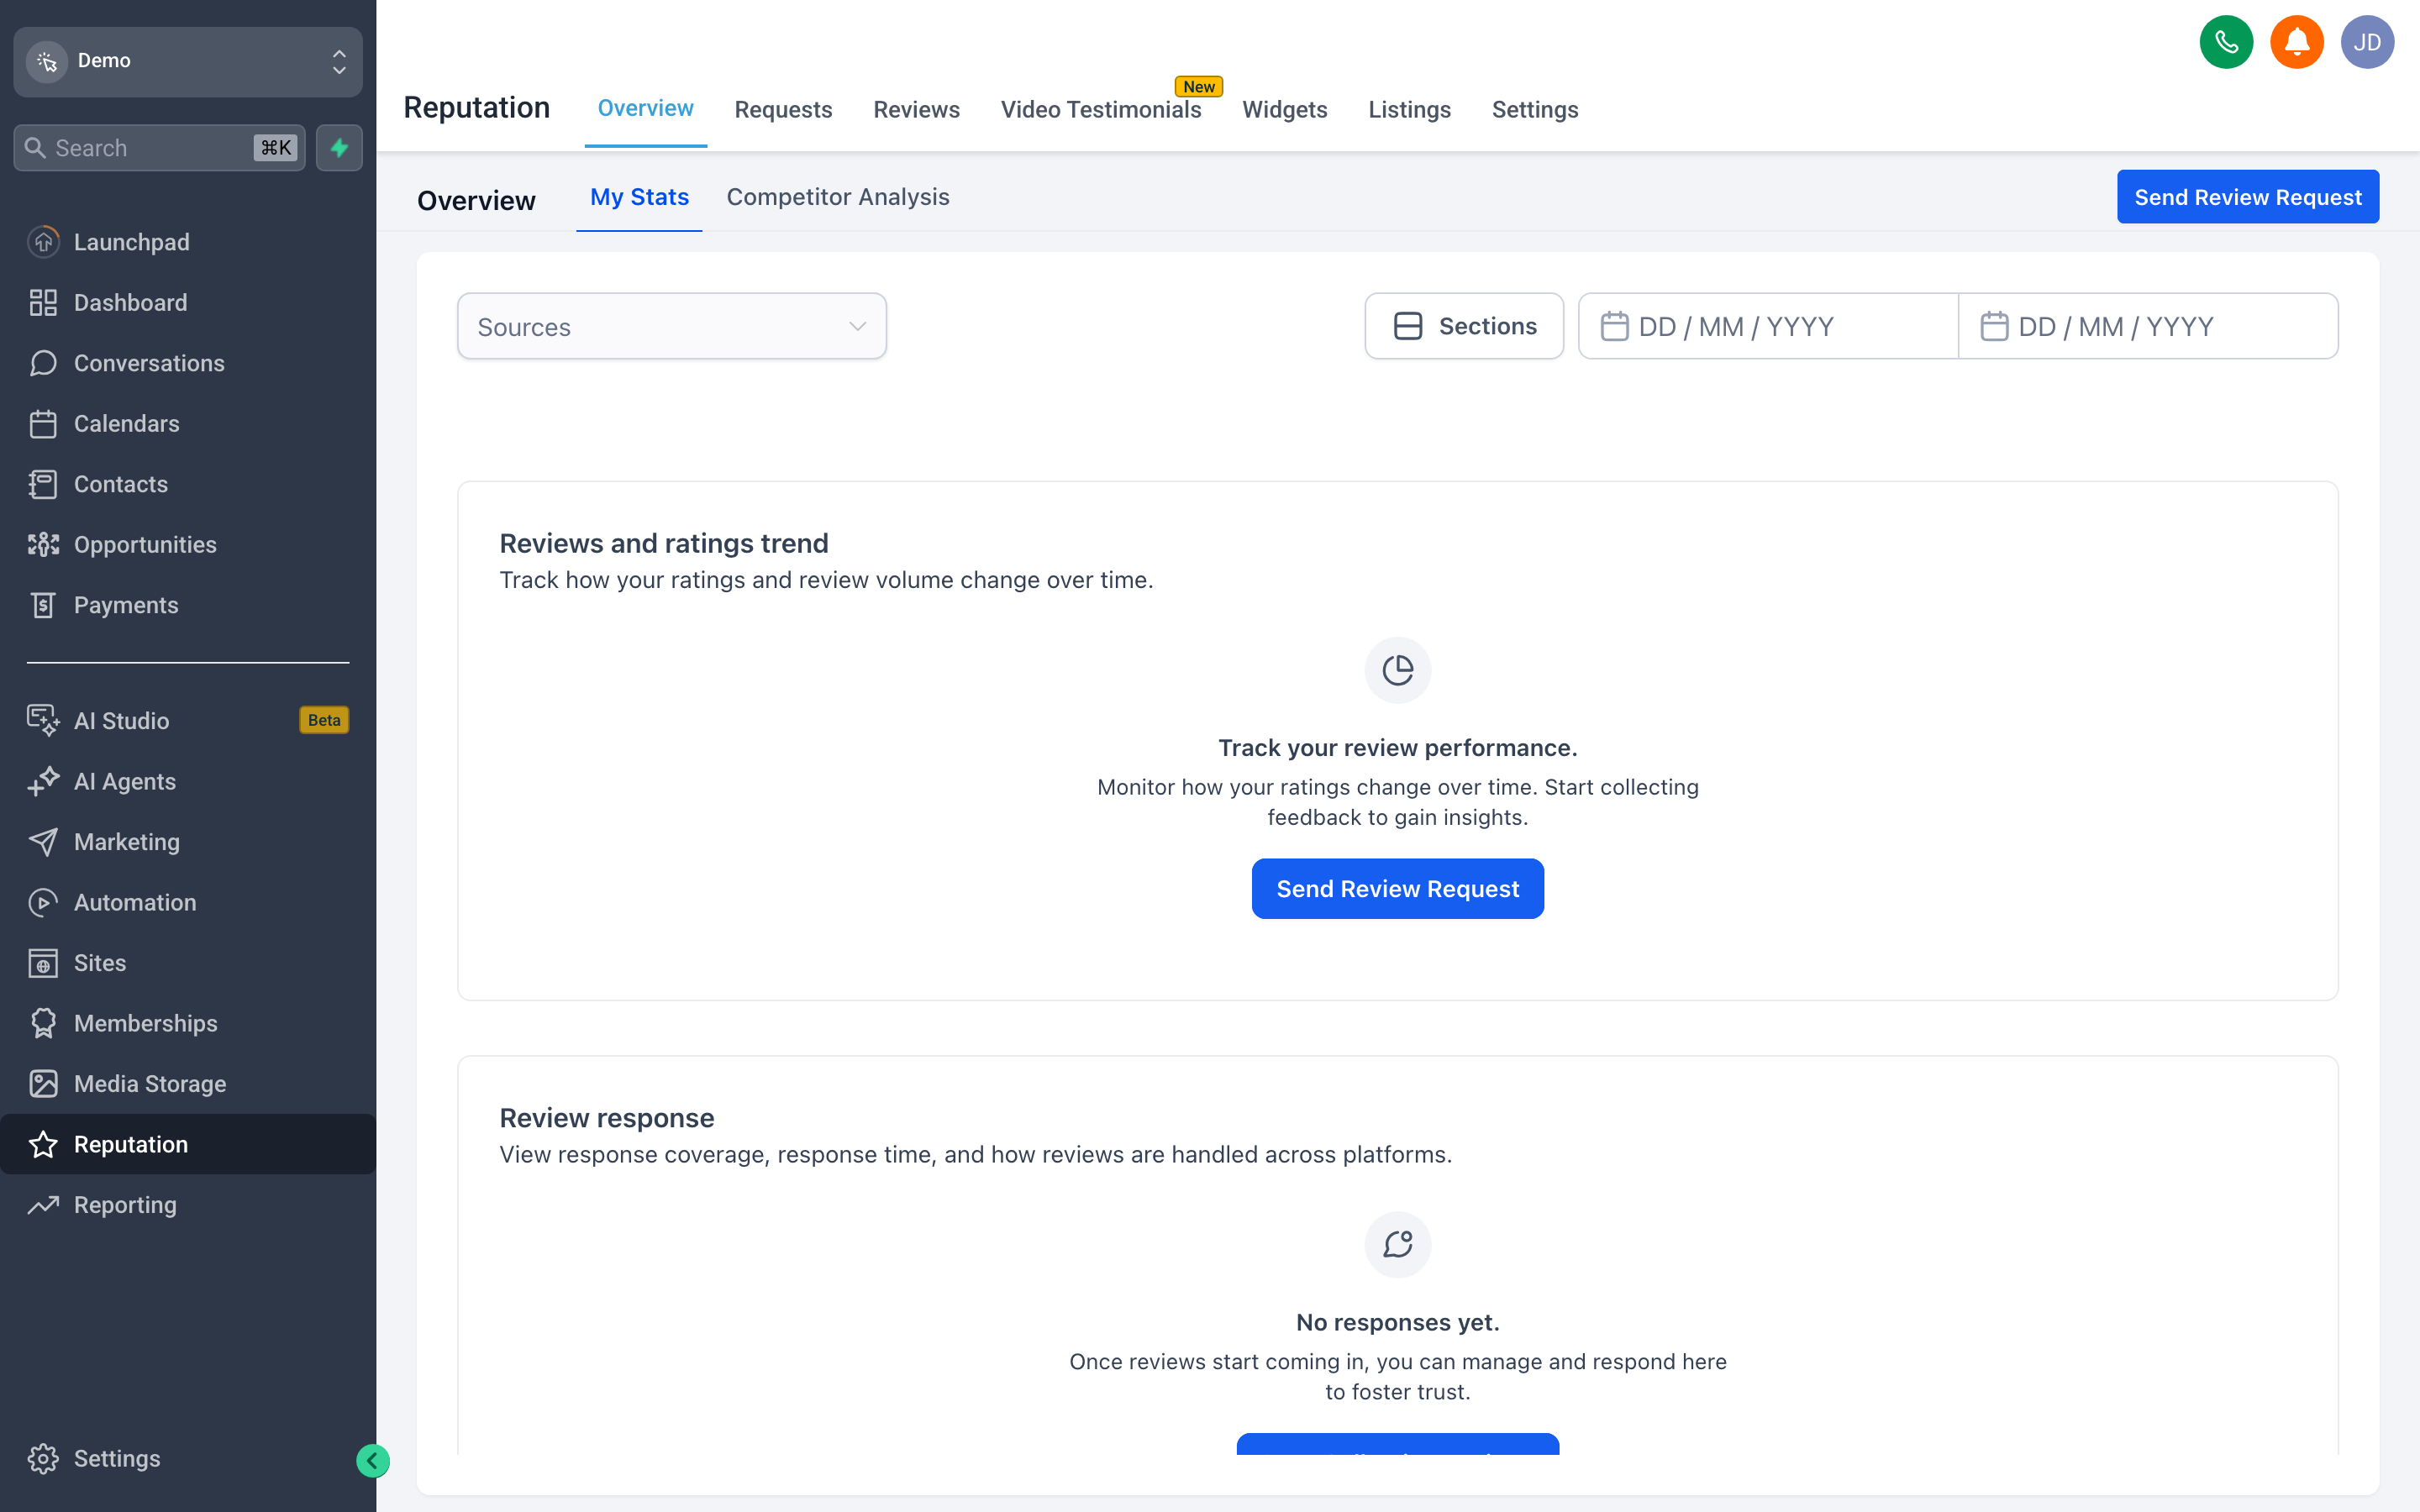Viewport: 2420px width, 1512px height.
Task: Go to the Widgets tab
Action: click(1284, 110)
